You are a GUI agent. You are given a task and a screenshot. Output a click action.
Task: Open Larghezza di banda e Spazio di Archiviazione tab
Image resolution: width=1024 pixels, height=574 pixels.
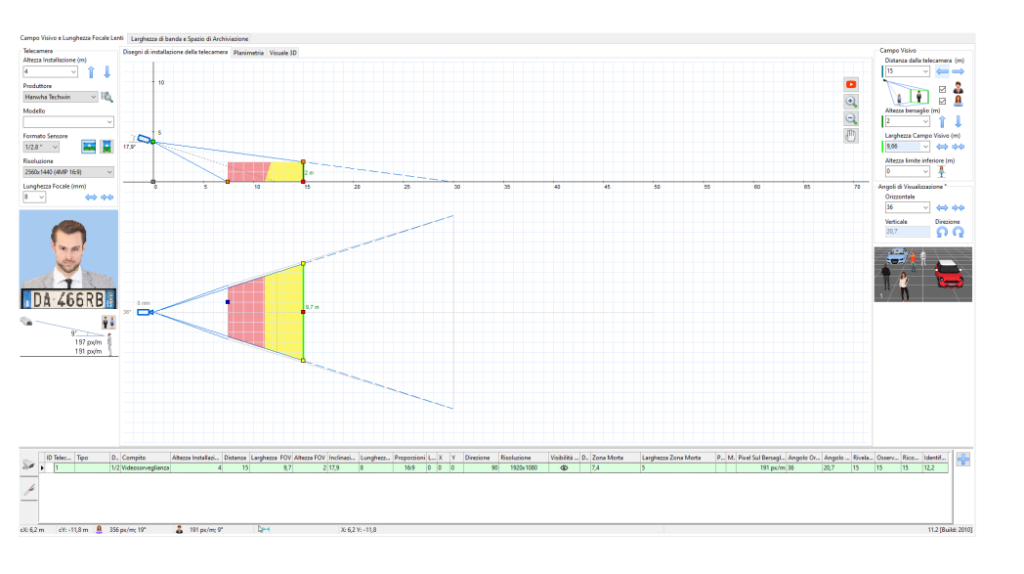click(190, 38)
